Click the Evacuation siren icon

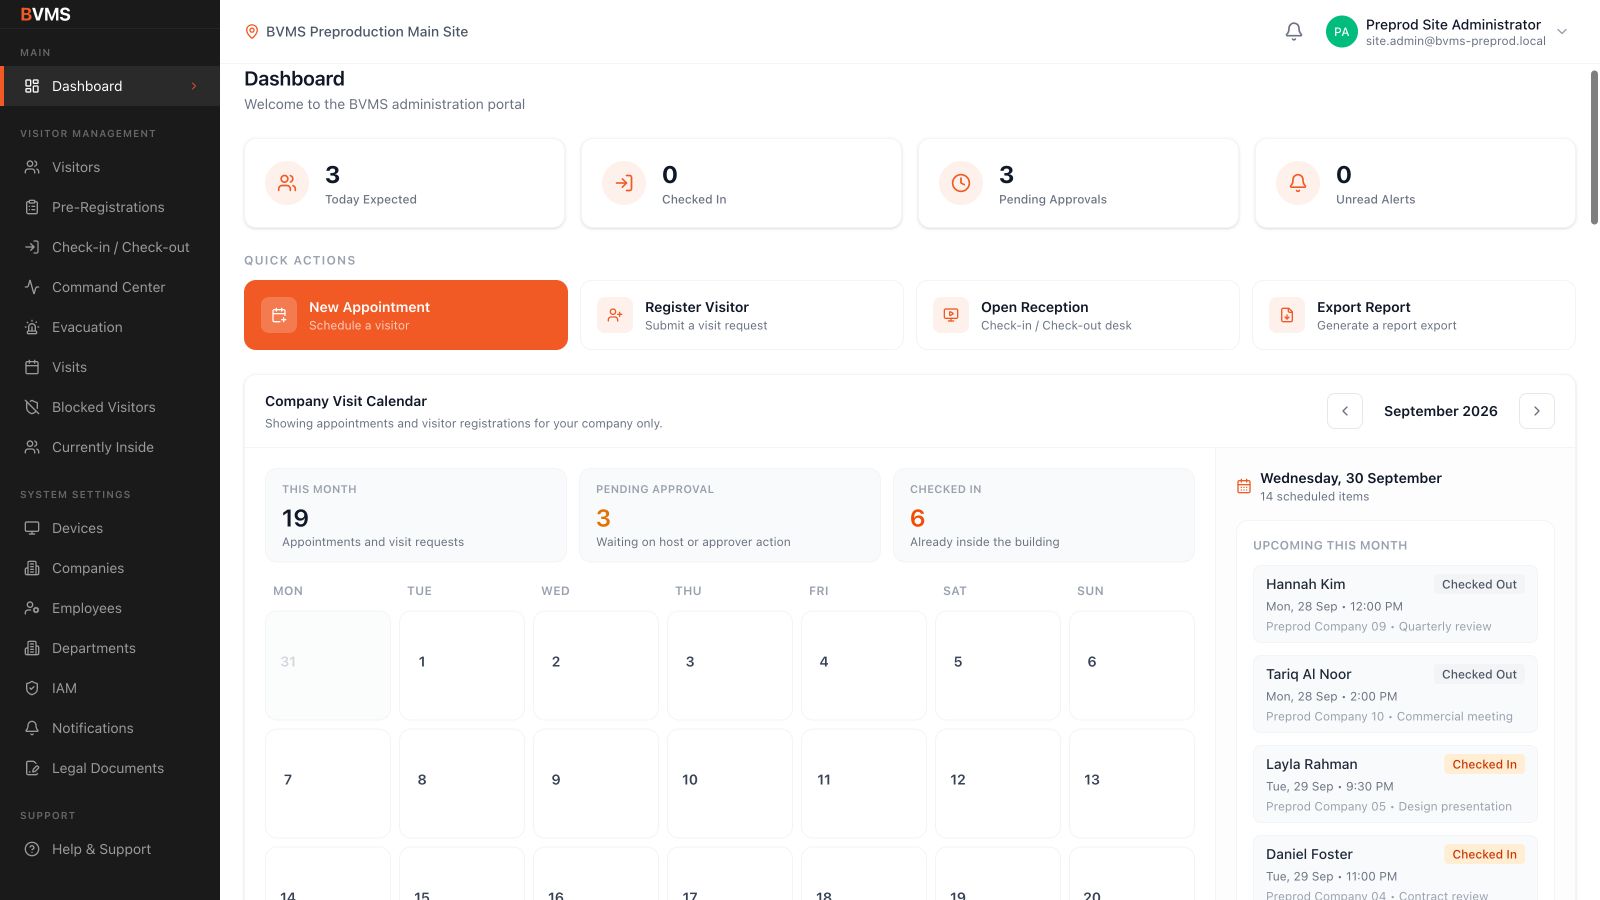[x=32, y=327]
